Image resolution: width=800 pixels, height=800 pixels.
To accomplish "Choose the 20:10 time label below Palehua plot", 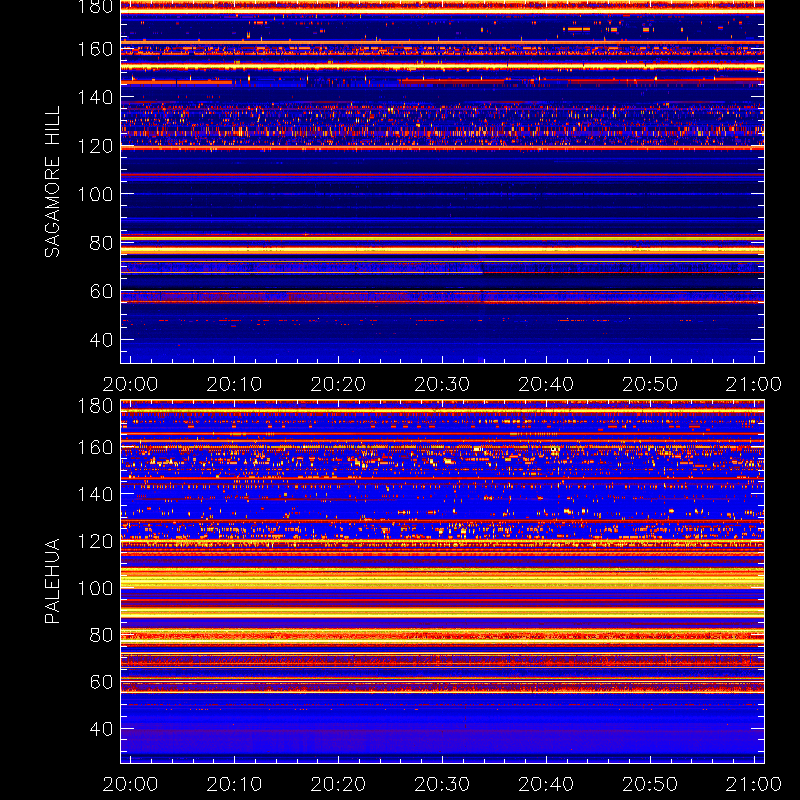I will click(234, 784).
